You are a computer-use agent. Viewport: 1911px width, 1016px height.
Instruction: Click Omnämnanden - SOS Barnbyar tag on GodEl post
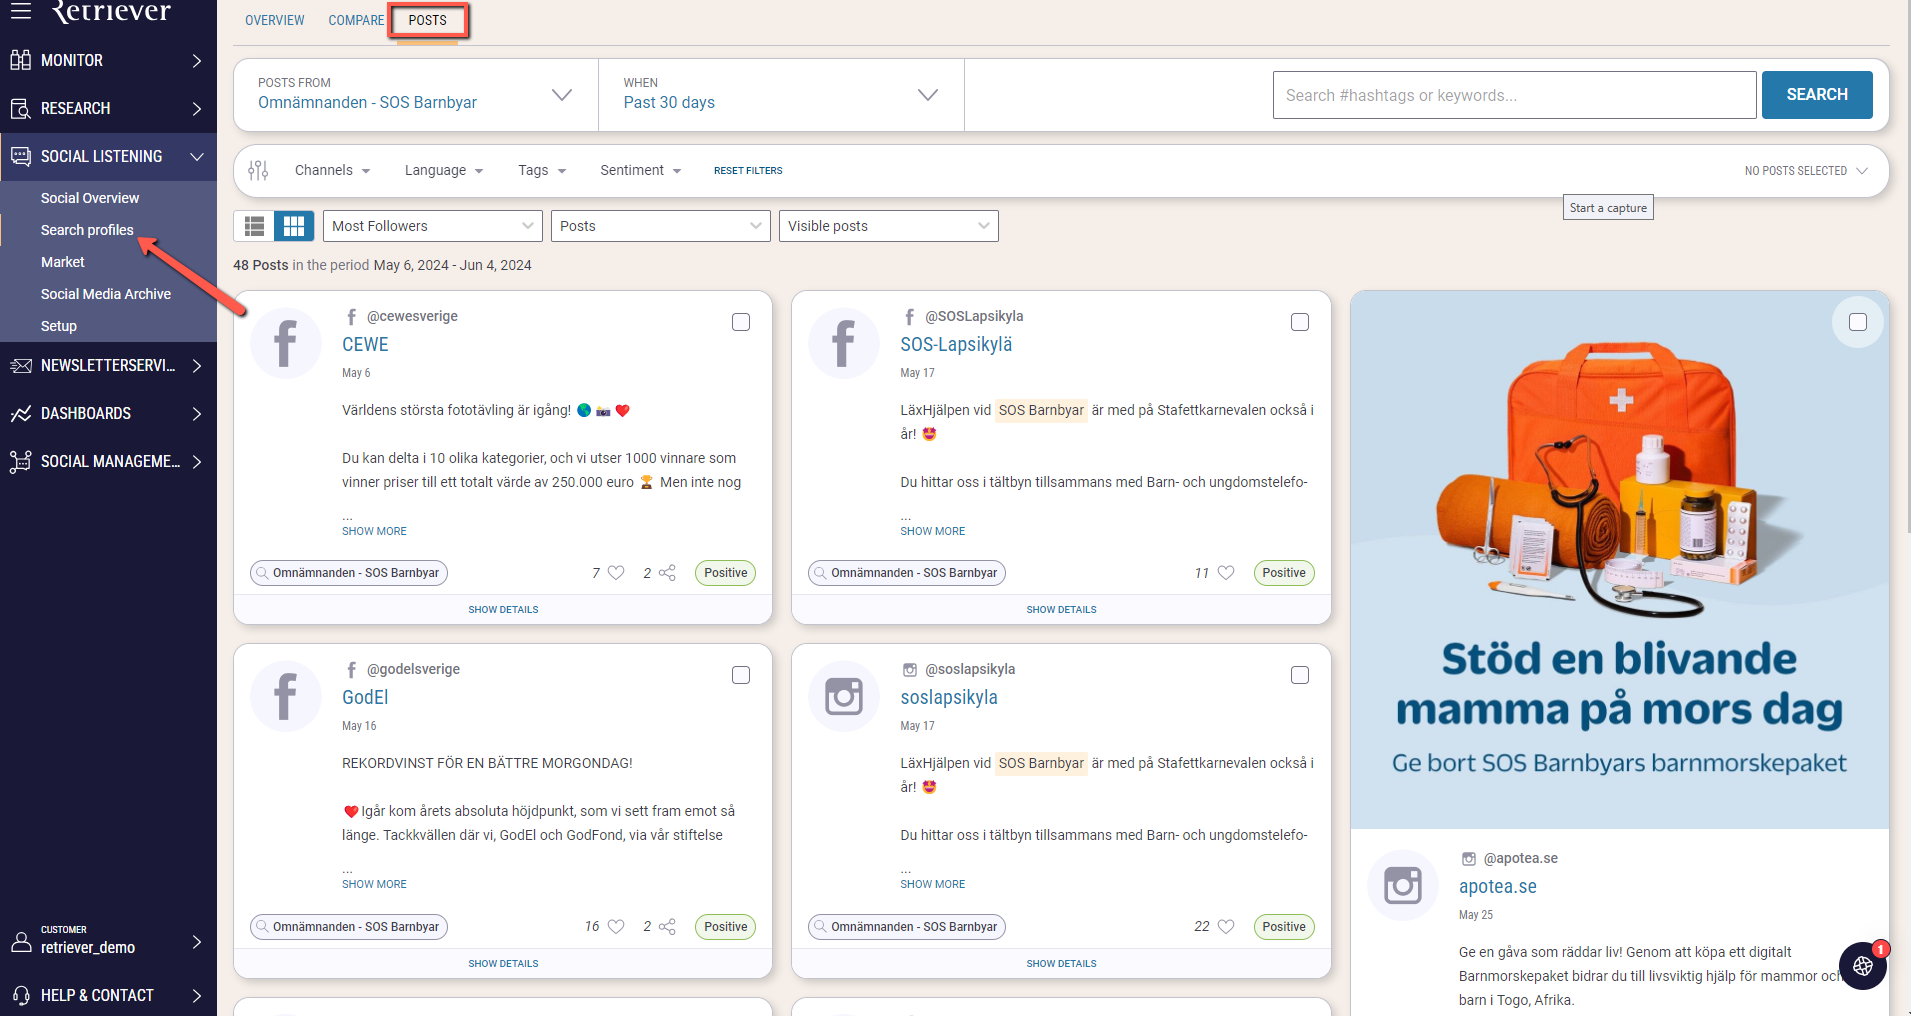349,927
